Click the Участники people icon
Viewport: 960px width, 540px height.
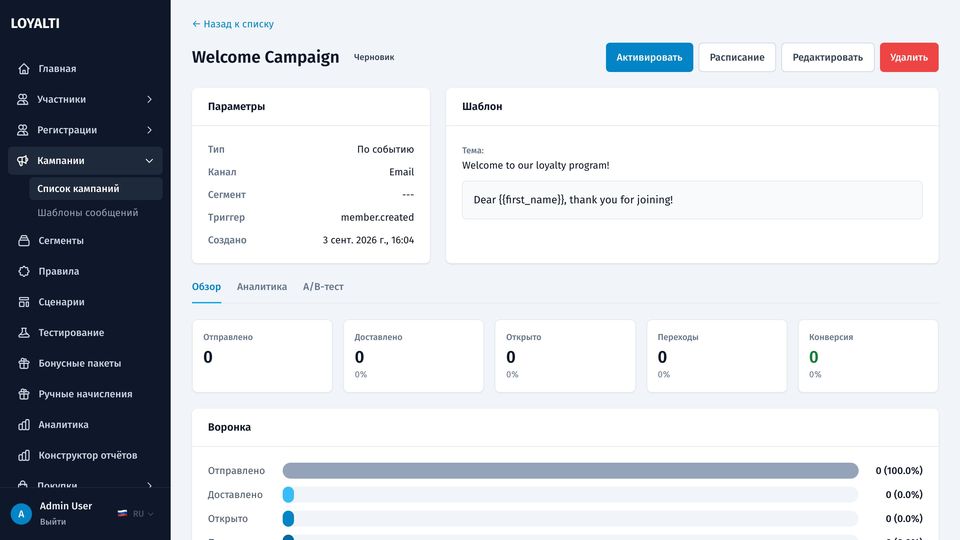(x=23, y=99)
